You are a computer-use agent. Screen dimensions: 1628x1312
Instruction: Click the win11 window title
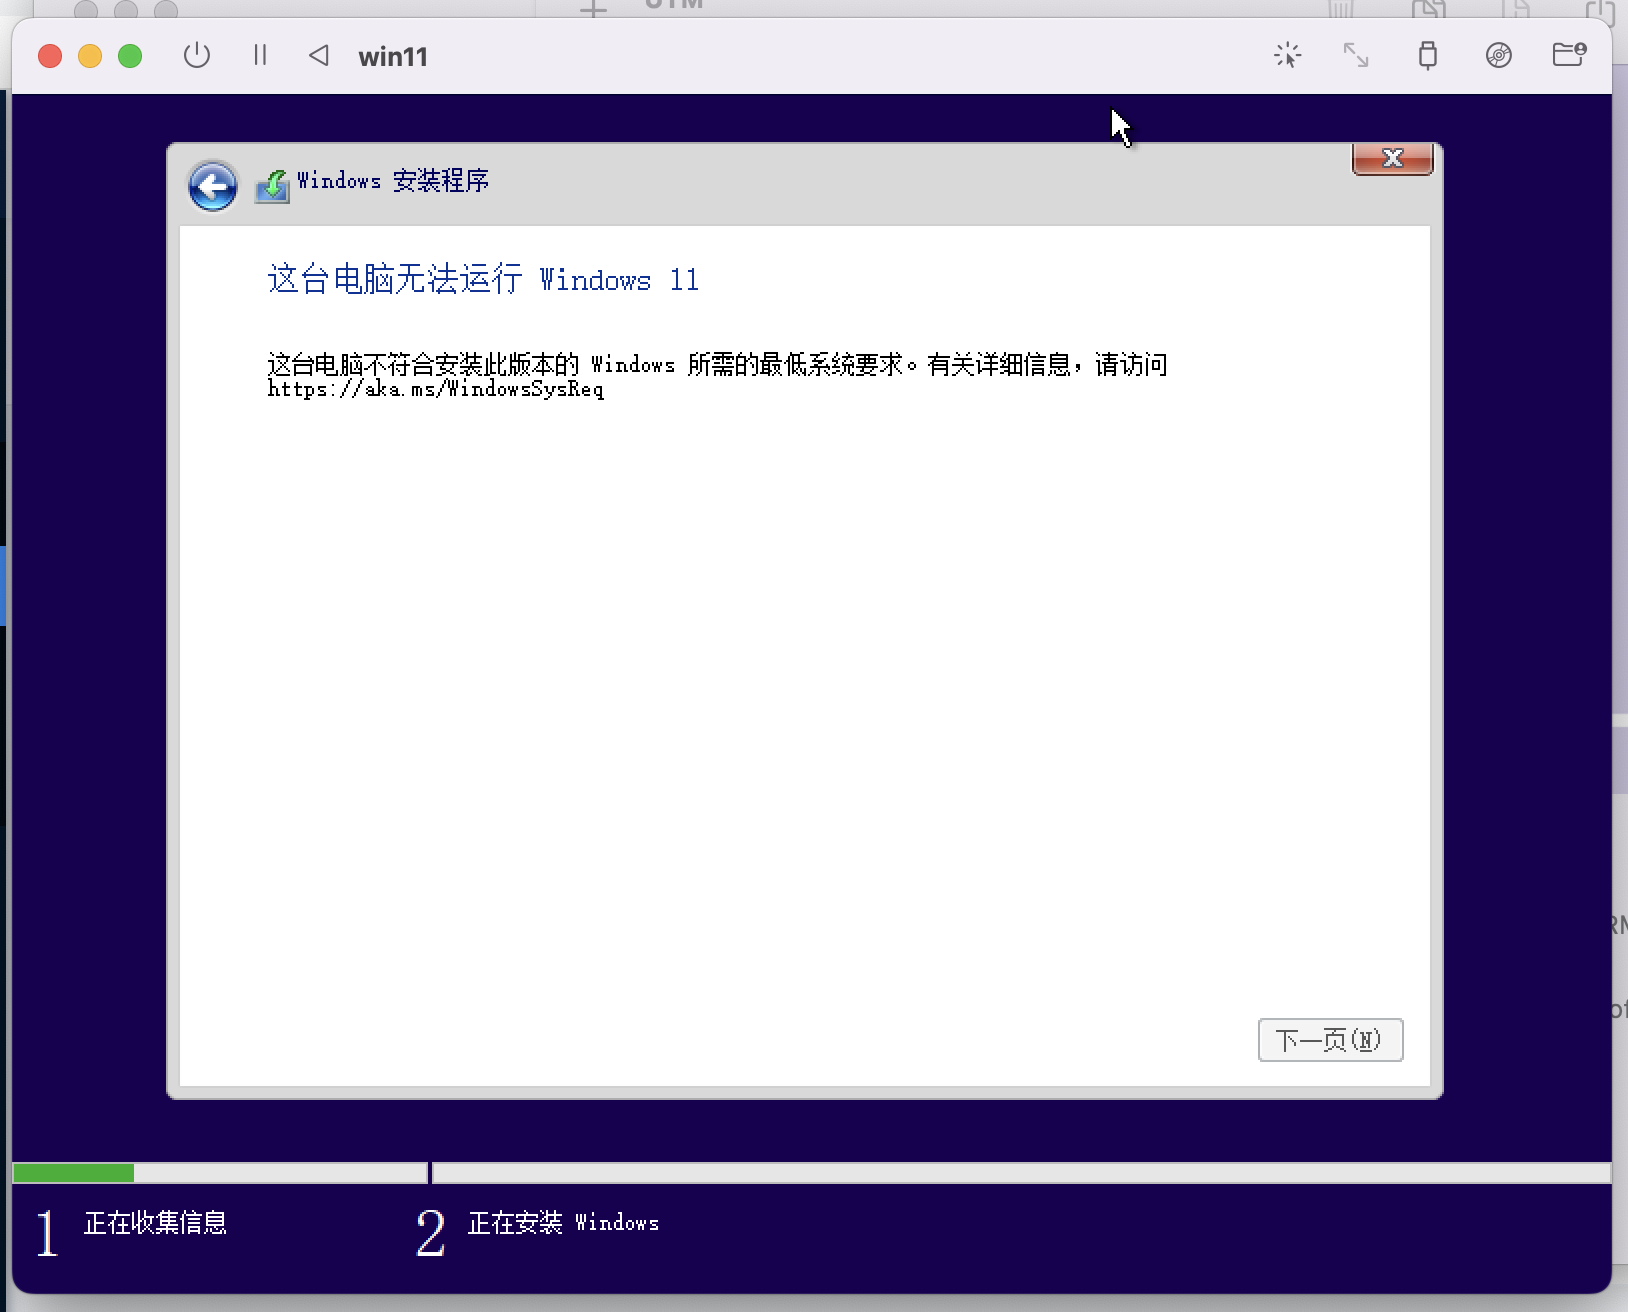[x=393, y=56]
